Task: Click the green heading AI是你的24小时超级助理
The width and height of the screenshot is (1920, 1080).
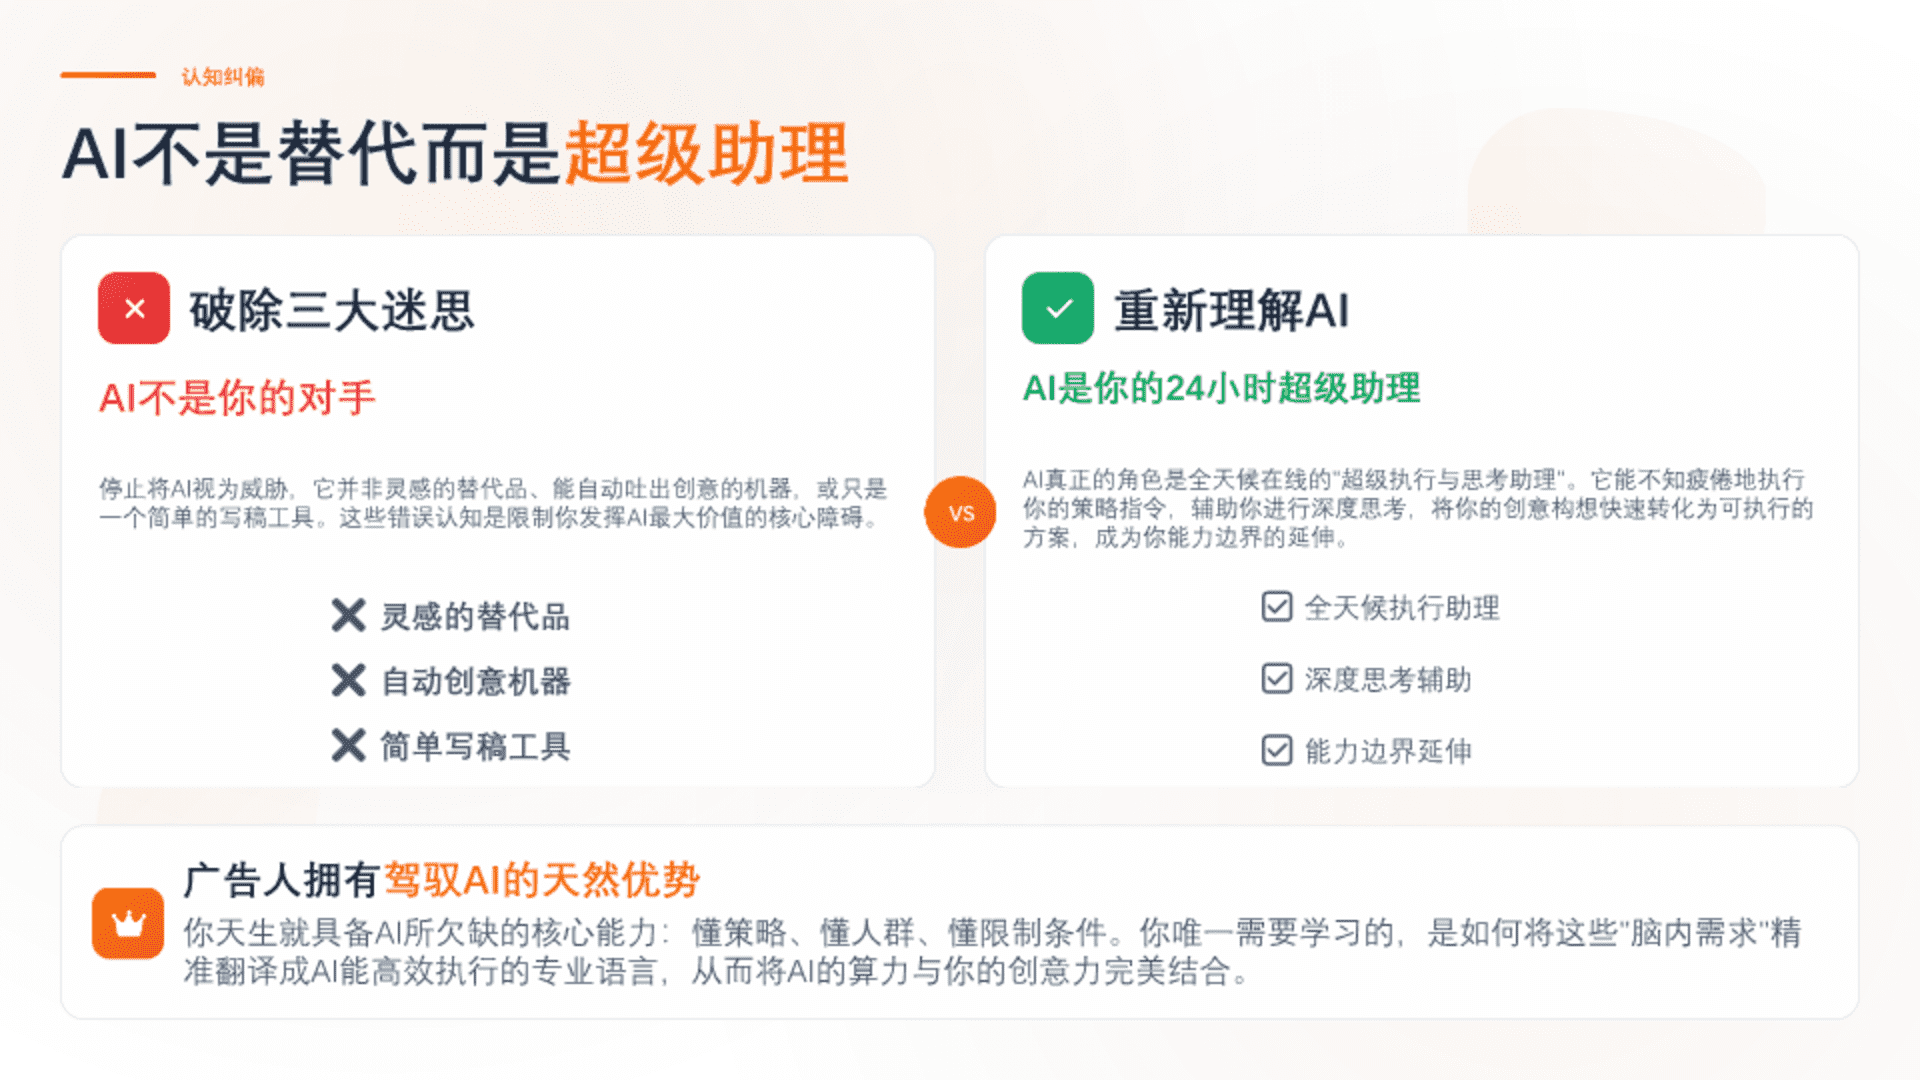Action: pos(1221,388)
